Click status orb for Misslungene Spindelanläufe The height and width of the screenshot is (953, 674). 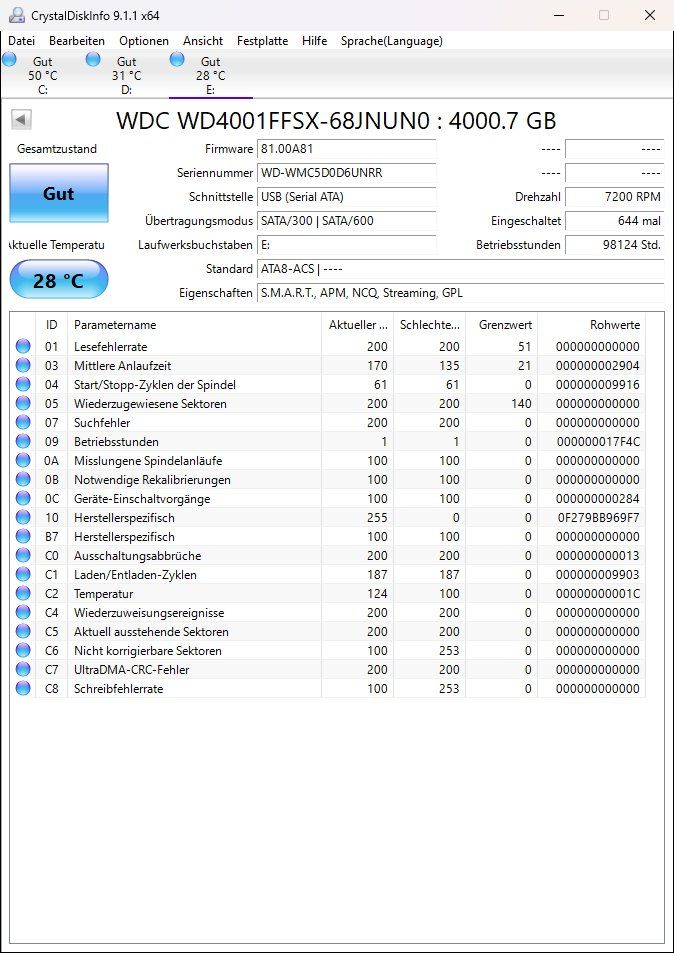click(x=22, y=461)
